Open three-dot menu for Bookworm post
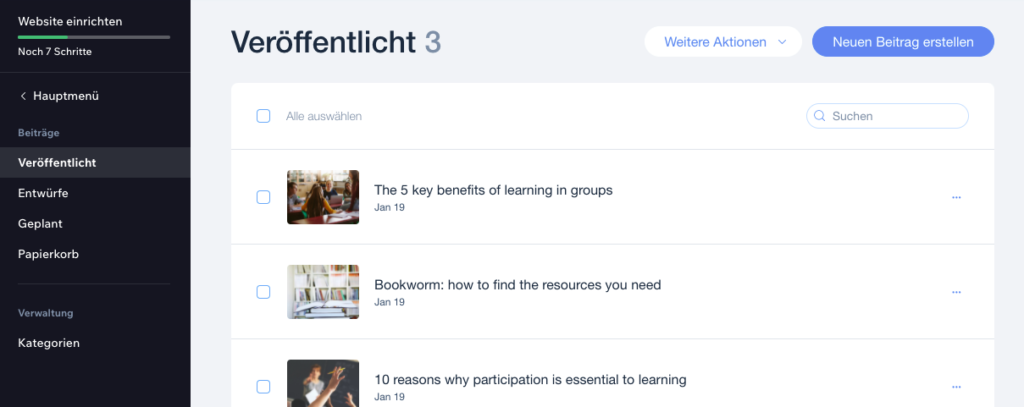Screen dimensions: 1024x407 pos(956,292)
